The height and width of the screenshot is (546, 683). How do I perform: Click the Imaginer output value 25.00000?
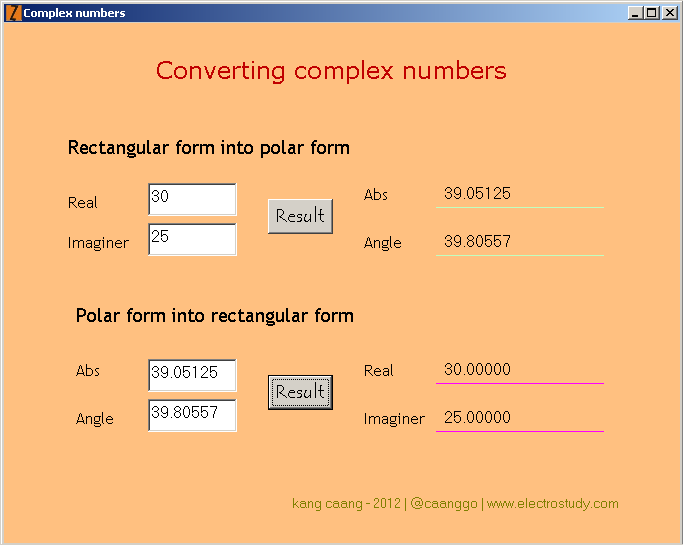[x=477, y=417]
